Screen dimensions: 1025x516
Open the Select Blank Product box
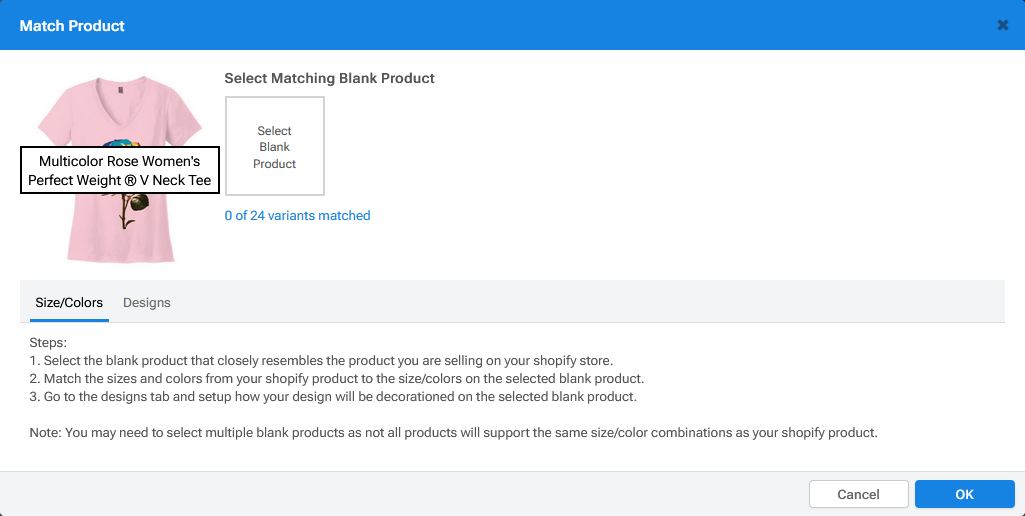click(x=275, y=146)
